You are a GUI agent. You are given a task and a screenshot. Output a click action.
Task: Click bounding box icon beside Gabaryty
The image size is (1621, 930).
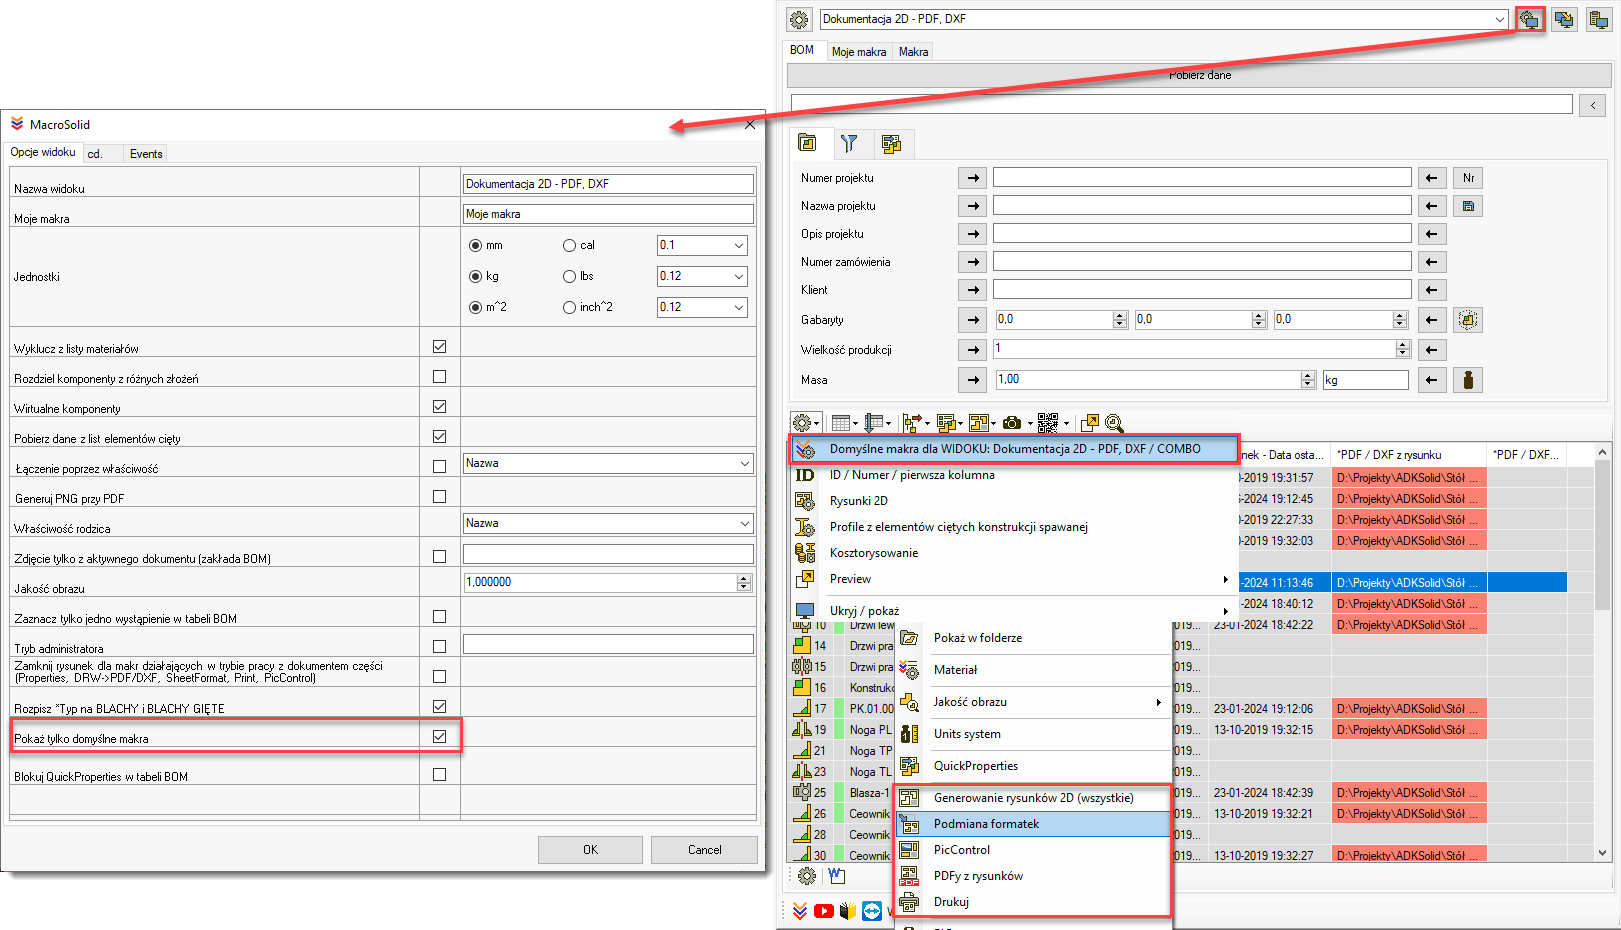1467,320
